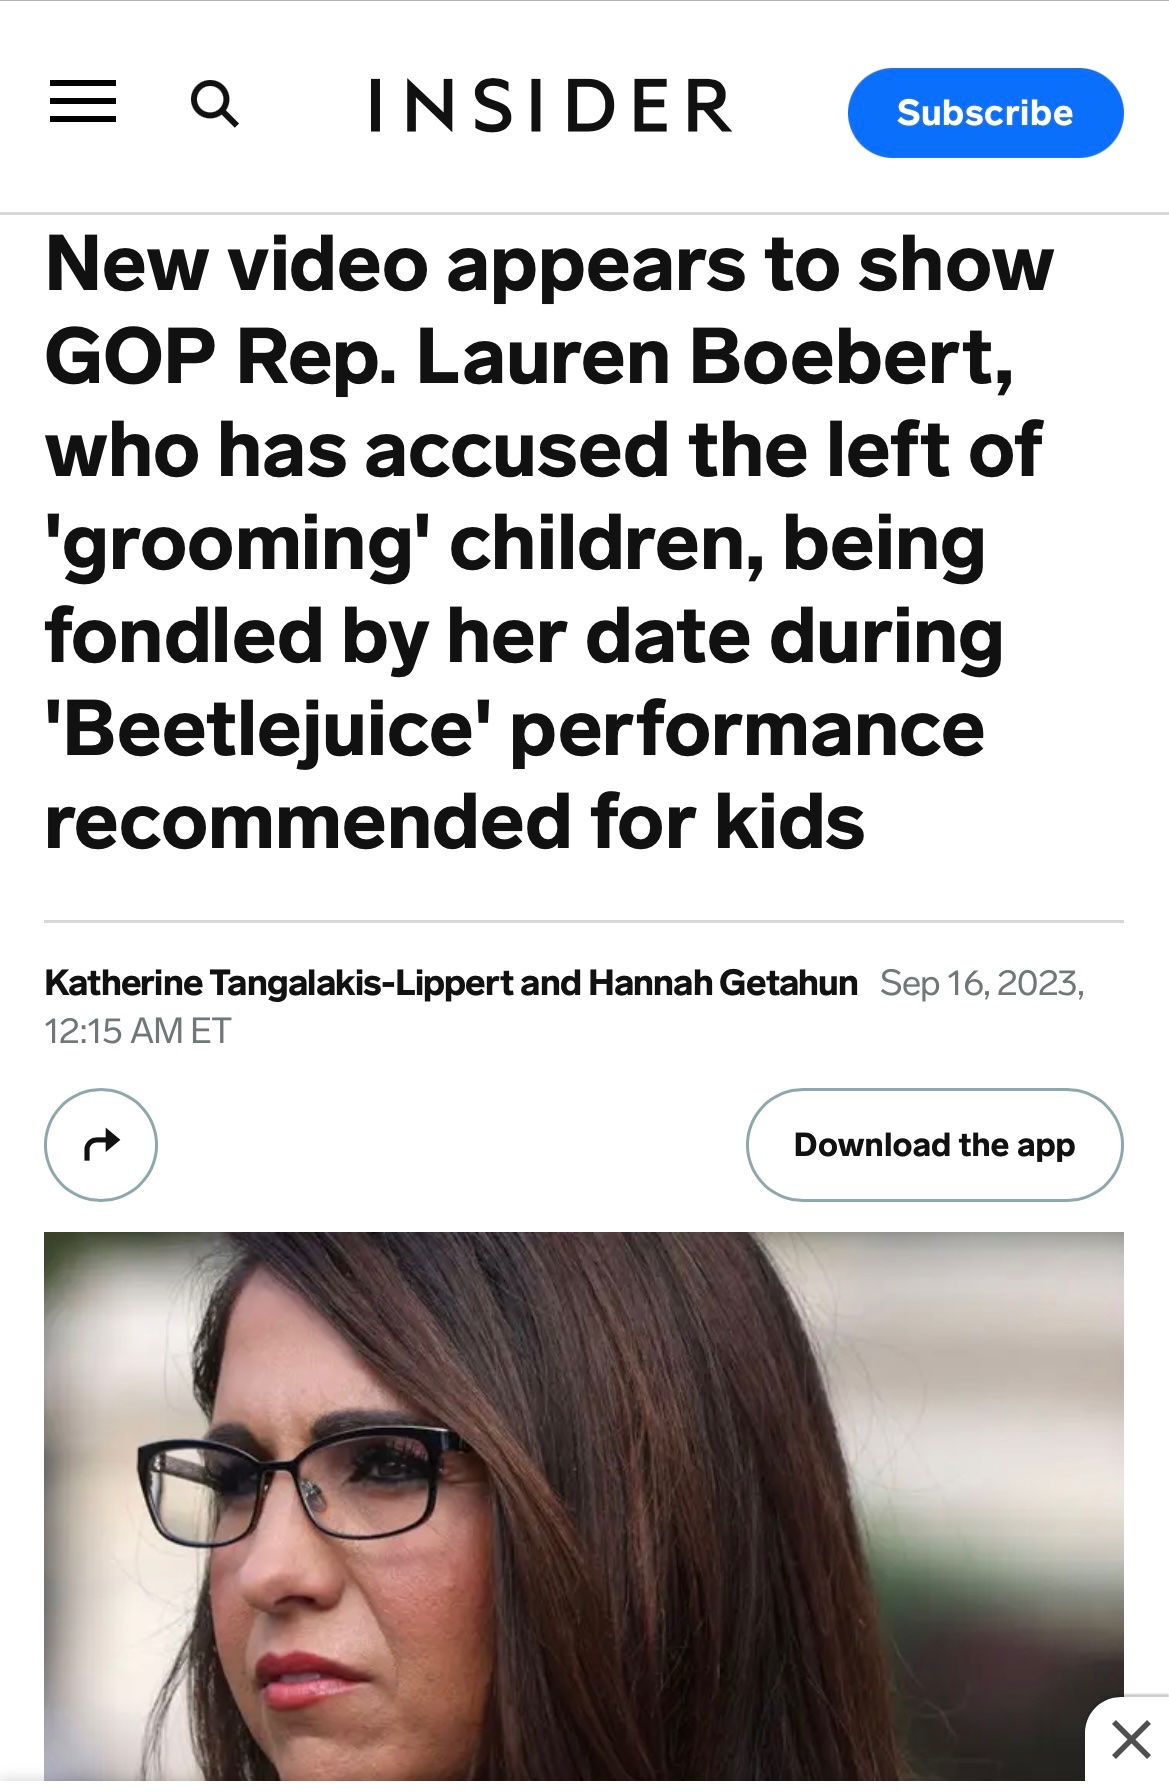Click "Lauren Boebert" in the headline
This screenshot has height=1792, width=1169.
(713, 358)
